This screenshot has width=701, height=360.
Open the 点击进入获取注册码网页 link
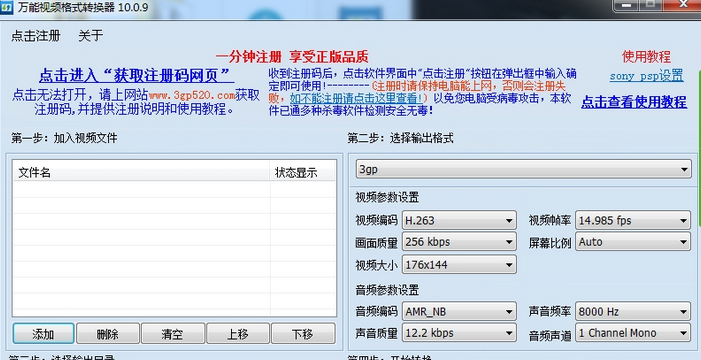click(x=136, y=75)
